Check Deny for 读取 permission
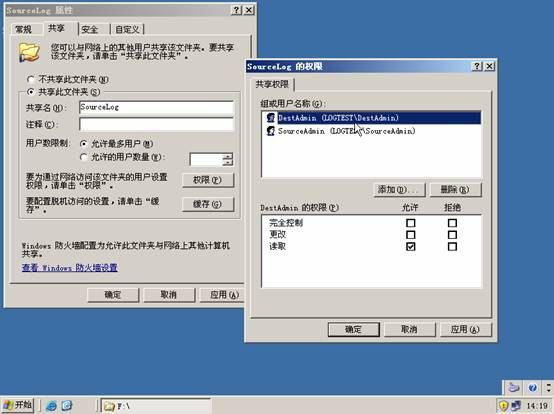This screenshot has height=414, width=554. (x=452, y=246)
